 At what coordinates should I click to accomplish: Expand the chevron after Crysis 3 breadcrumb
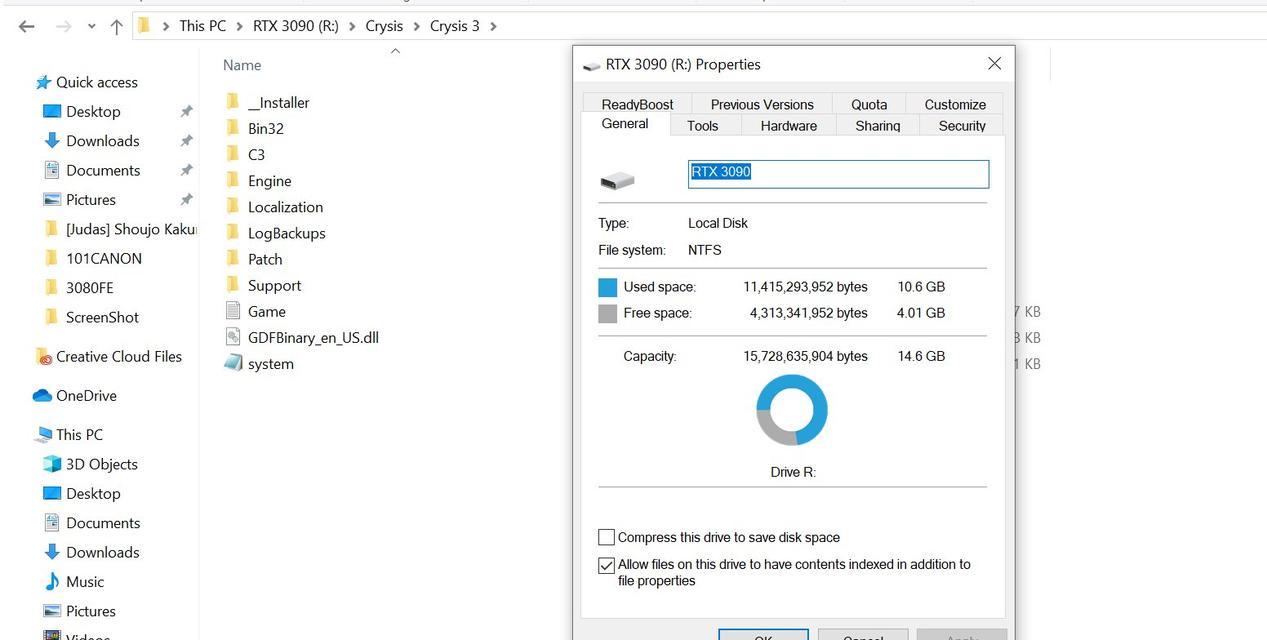tap(493, 26)
